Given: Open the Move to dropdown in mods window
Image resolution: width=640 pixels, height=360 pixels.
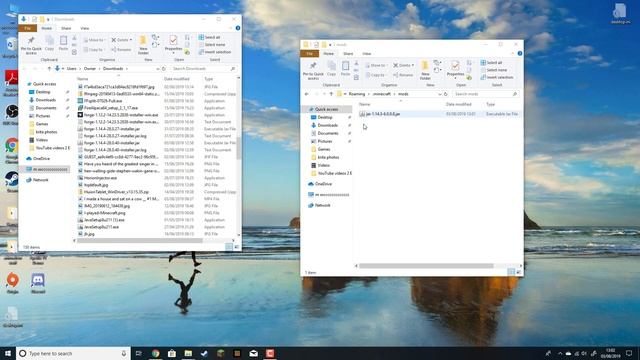Looking at the screenshot, I should click(x=377, y=65).
